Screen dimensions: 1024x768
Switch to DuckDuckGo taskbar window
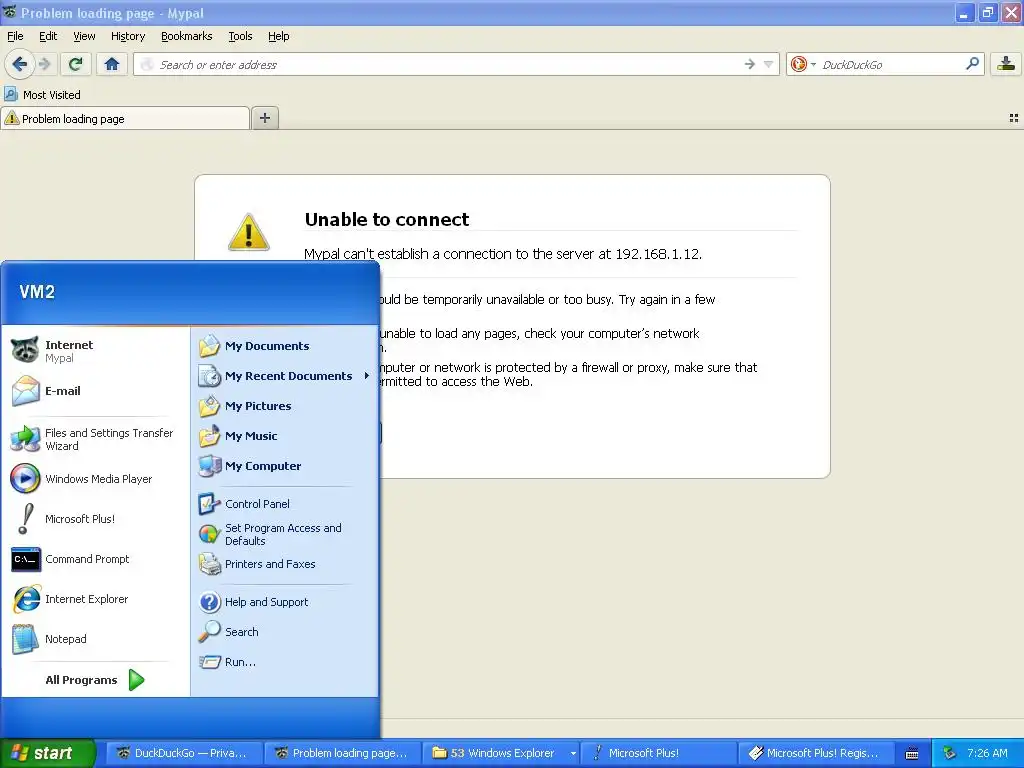pyautogui.click(x=185, y=753)
